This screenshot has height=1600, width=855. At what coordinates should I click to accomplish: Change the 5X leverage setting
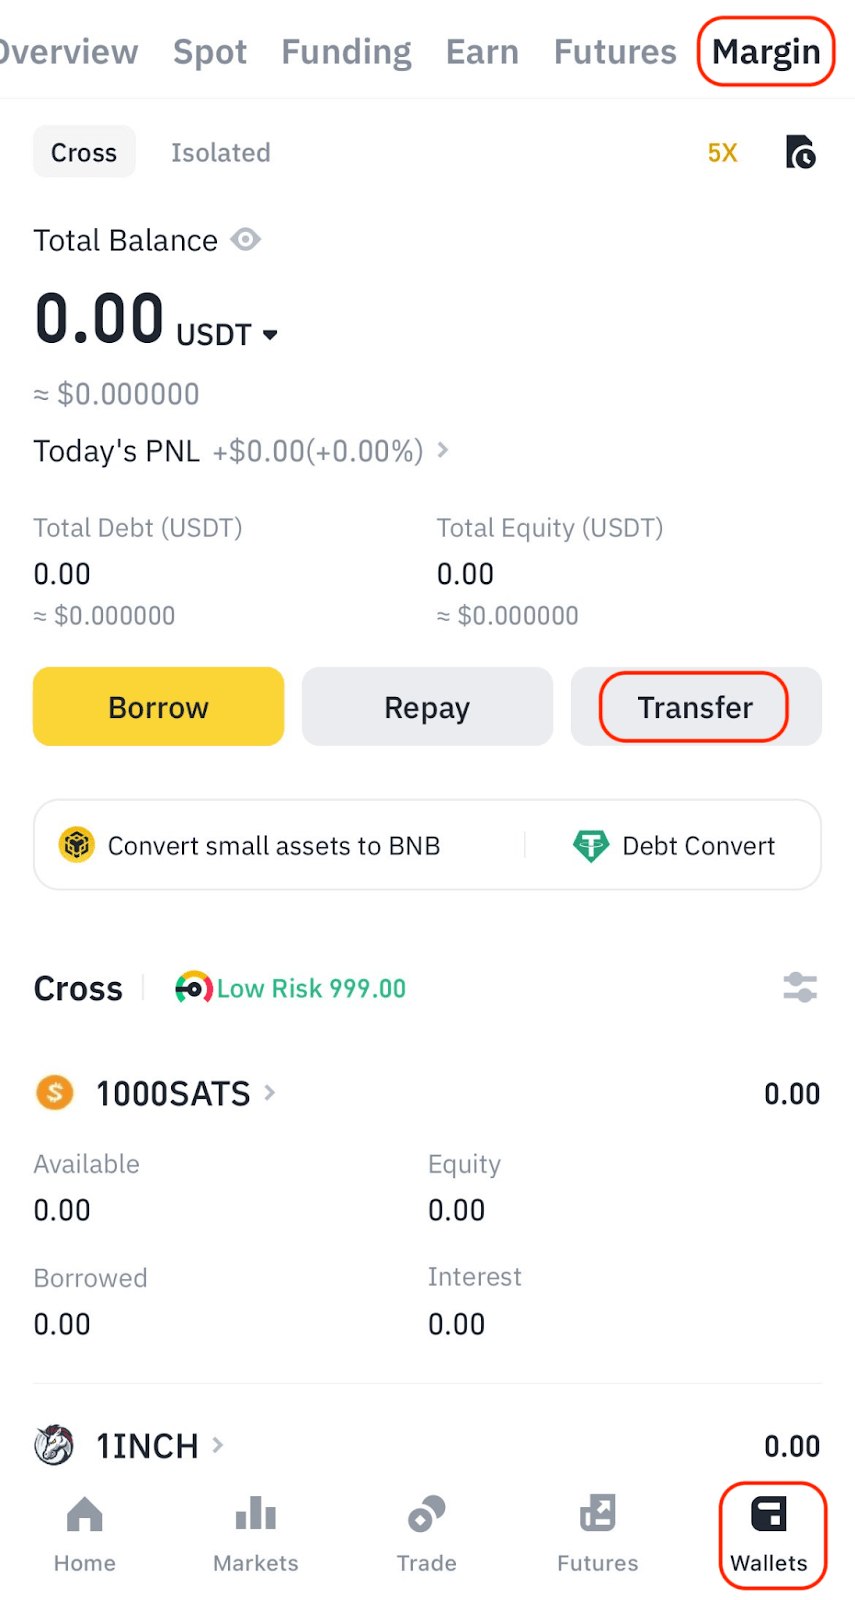[722, 153]
